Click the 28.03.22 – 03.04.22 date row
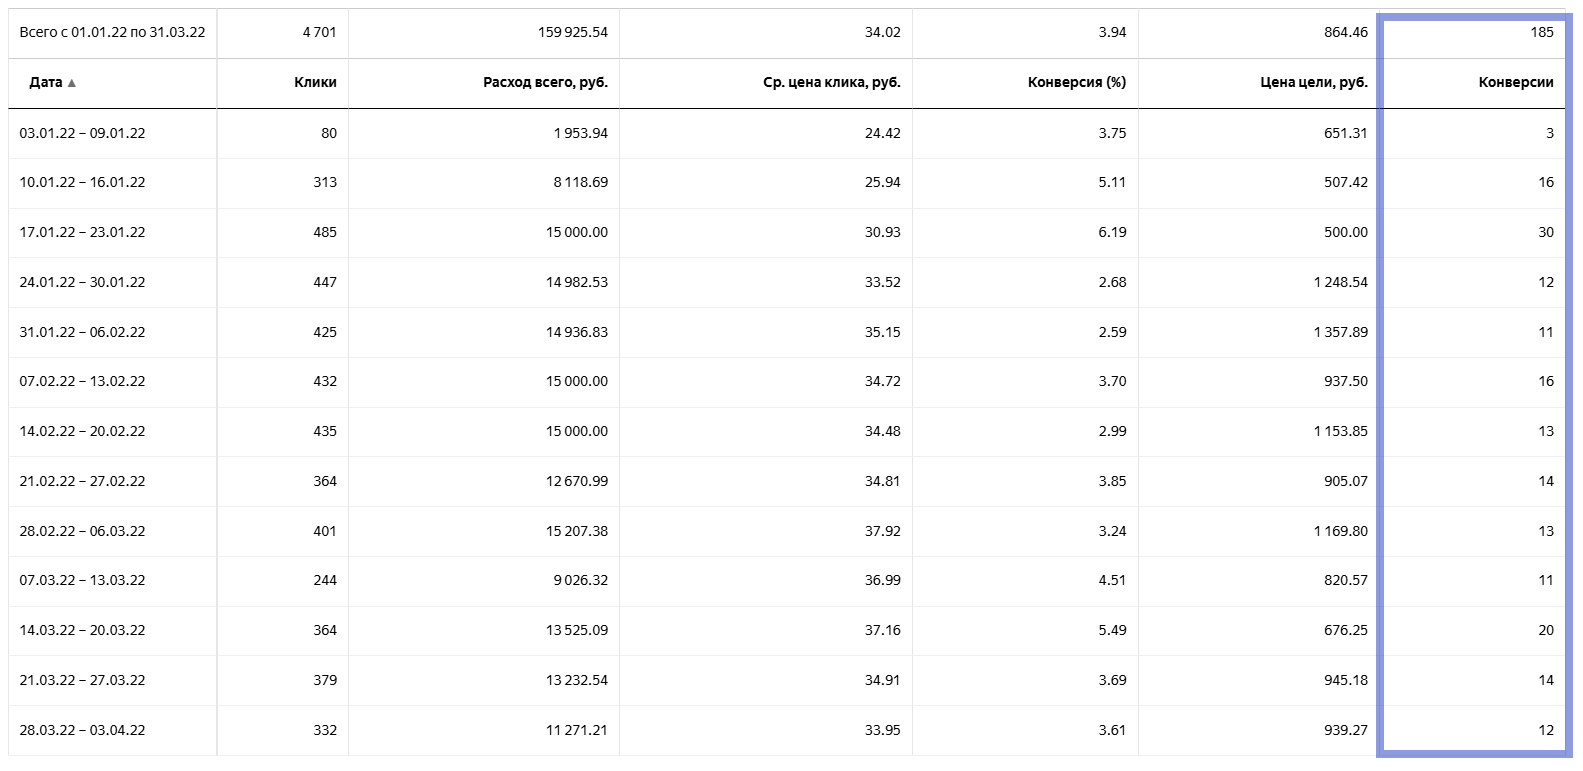This screenshot has height=771, width=1583. [82, 730]
